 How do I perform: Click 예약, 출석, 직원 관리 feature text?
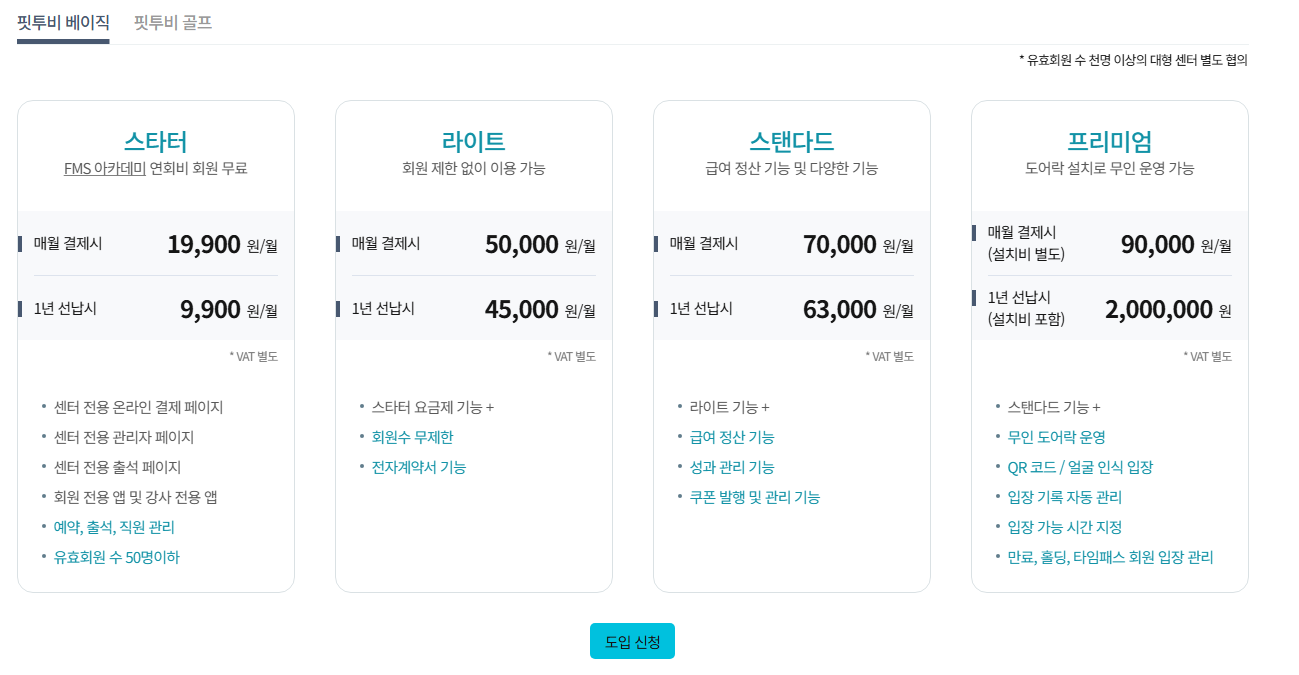(x=114, y=527)
